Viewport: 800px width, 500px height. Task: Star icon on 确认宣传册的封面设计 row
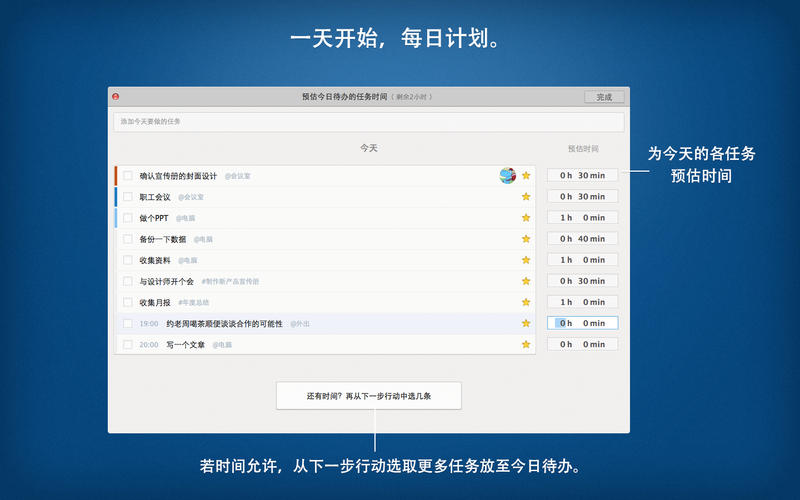point(526,176)
